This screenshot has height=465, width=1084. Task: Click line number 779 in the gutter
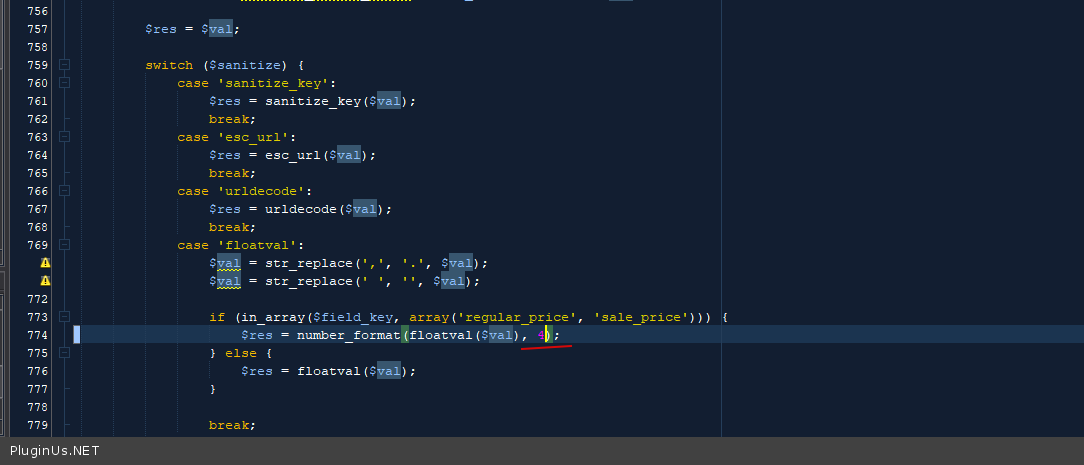pyautogui.click(x=37, y=425)
